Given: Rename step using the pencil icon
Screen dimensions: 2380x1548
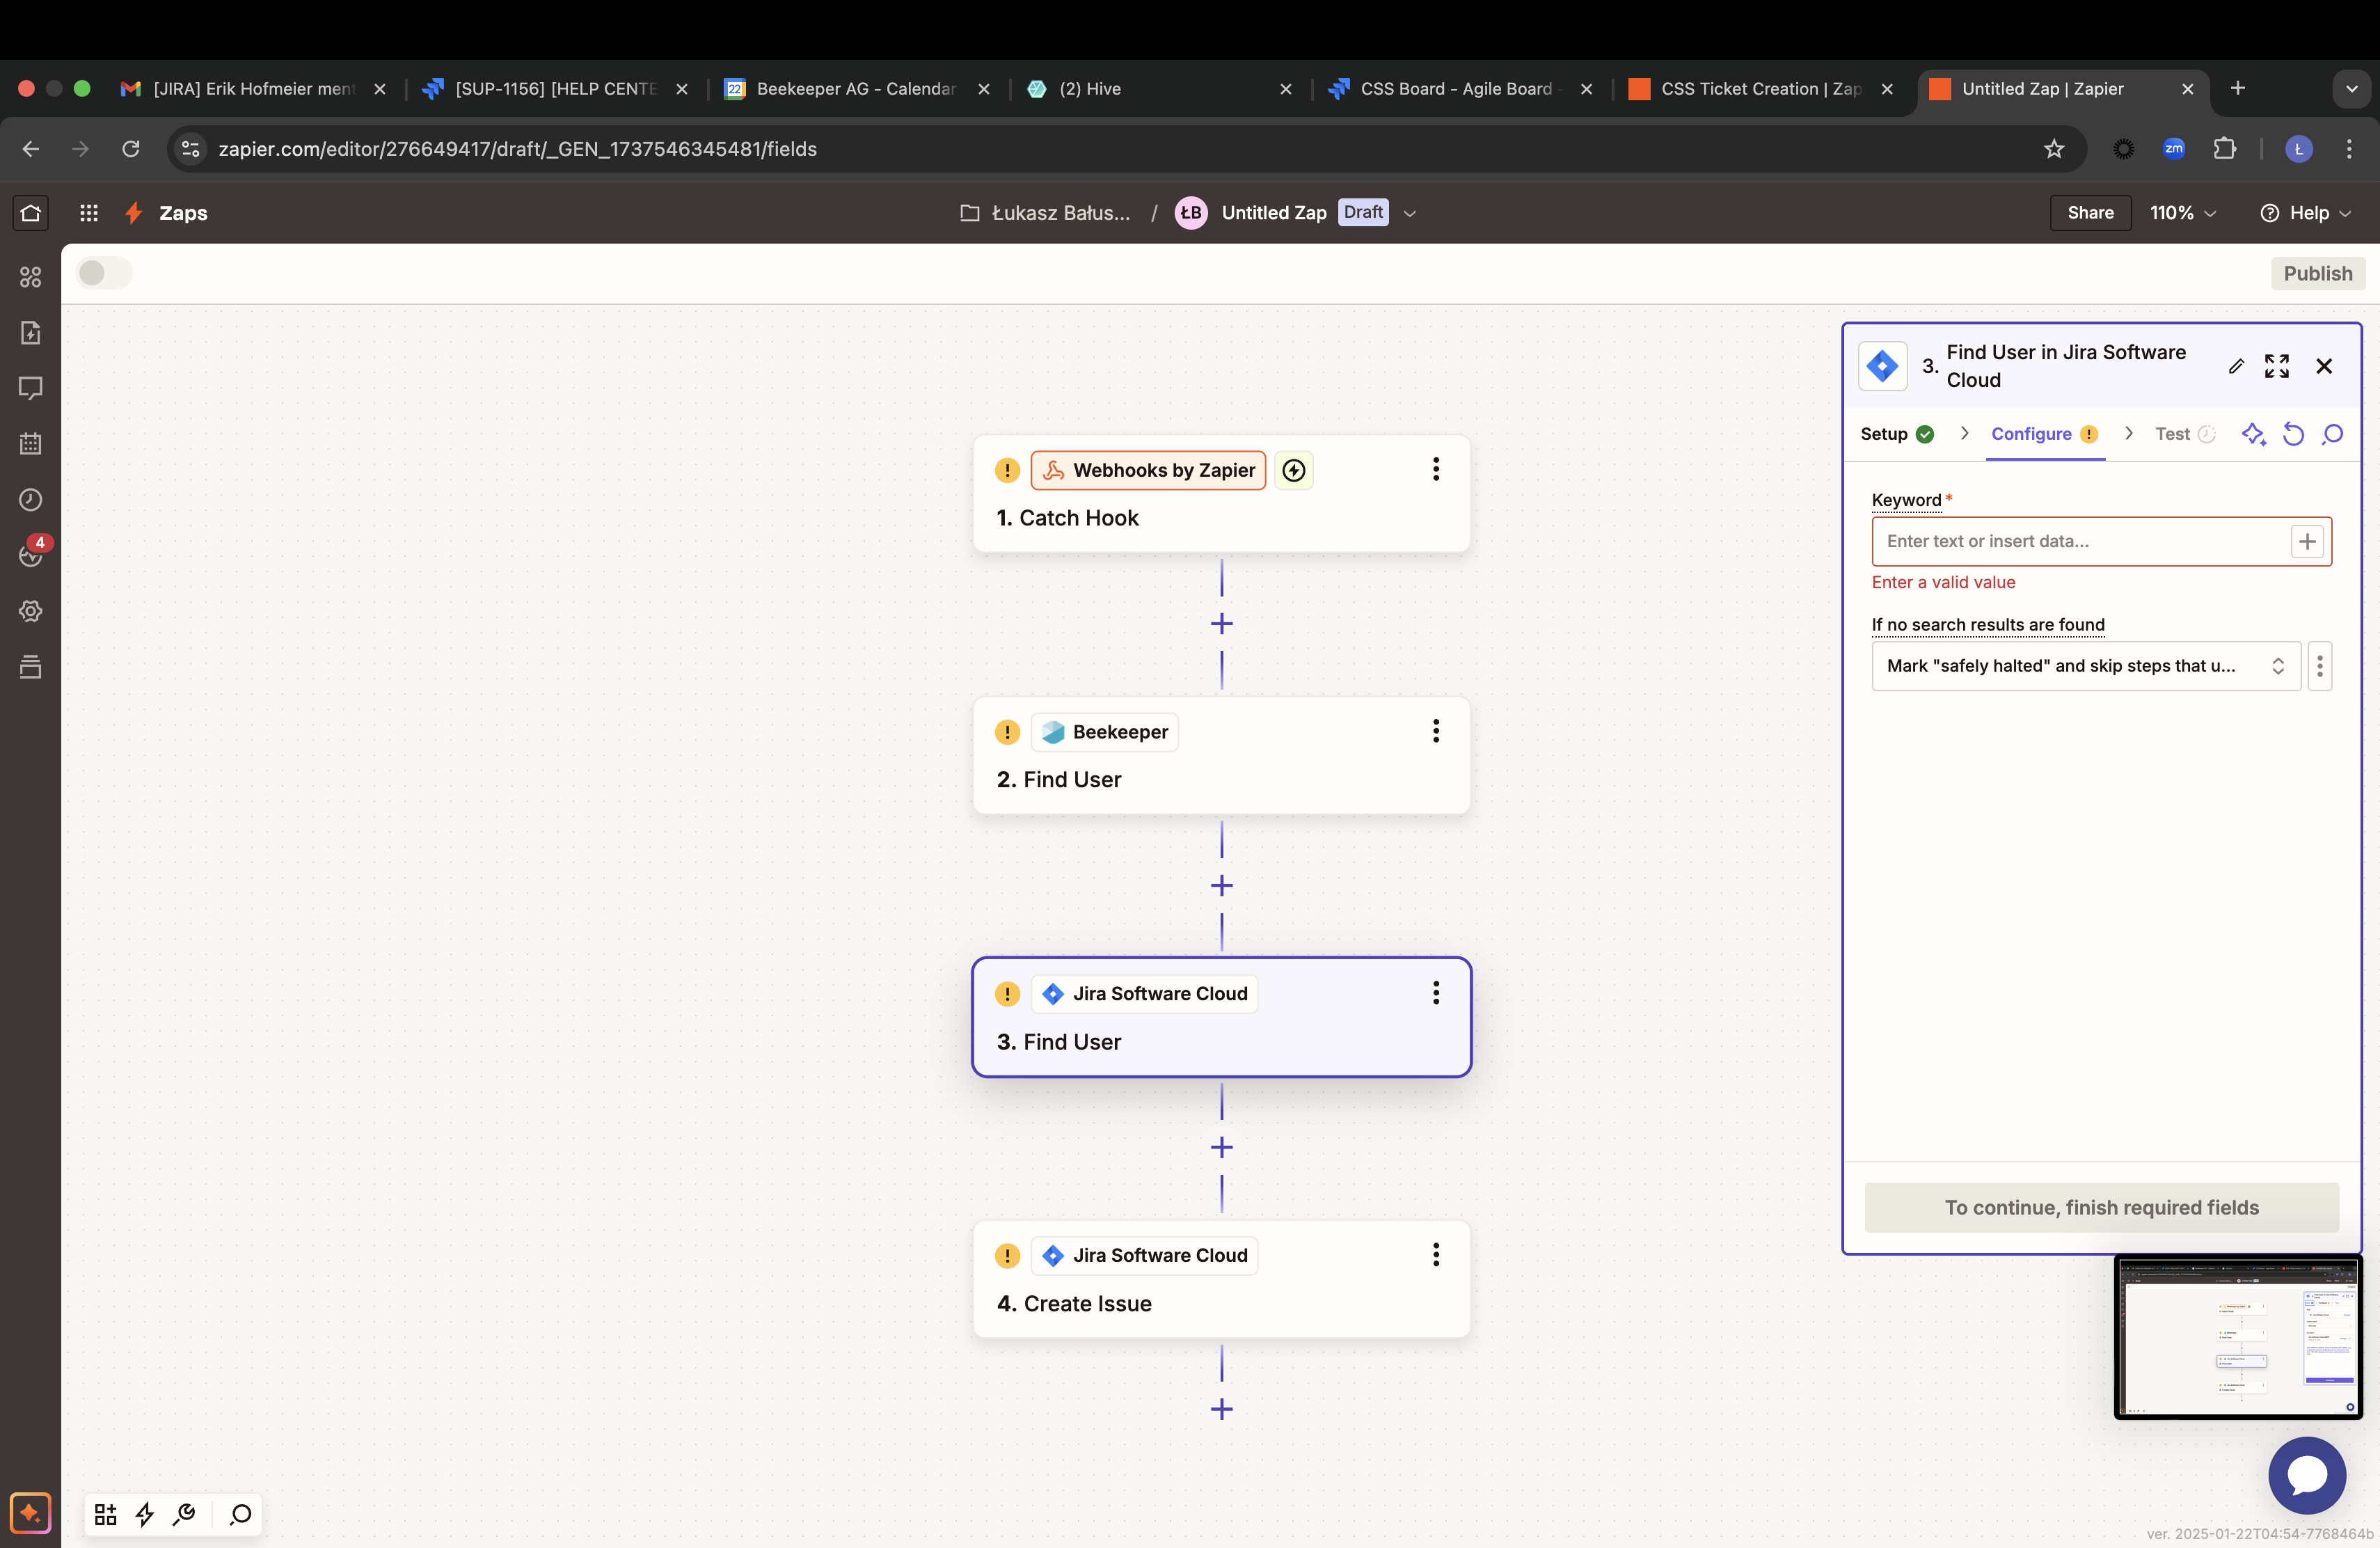Looking at the screenshot, I should pyautogui.click(x=2236, y=366).
